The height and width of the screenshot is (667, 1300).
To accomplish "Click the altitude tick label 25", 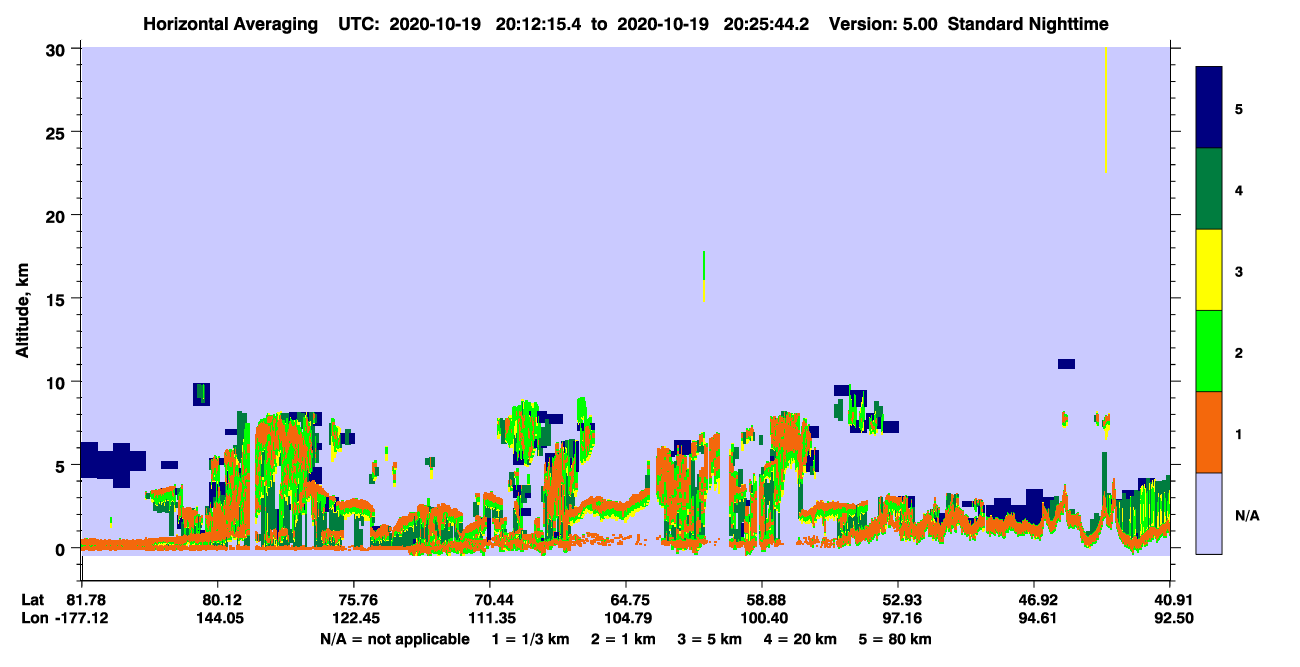I will pos(58,132).
